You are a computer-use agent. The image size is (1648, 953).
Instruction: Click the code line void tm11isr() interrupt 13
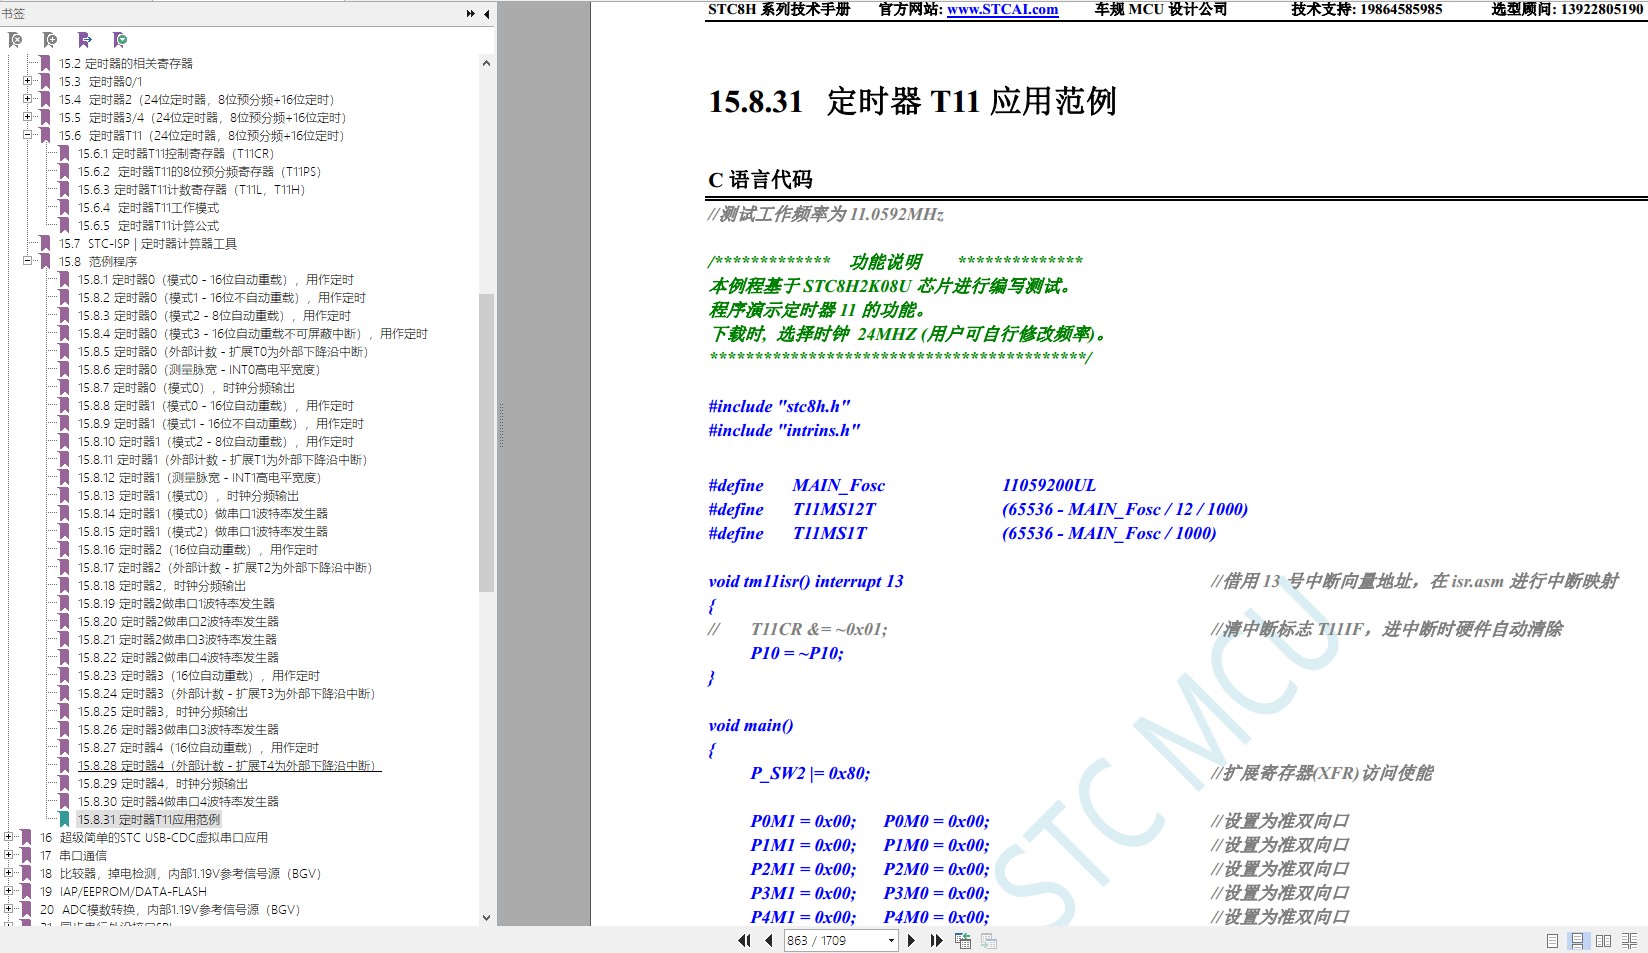[806, 581]
